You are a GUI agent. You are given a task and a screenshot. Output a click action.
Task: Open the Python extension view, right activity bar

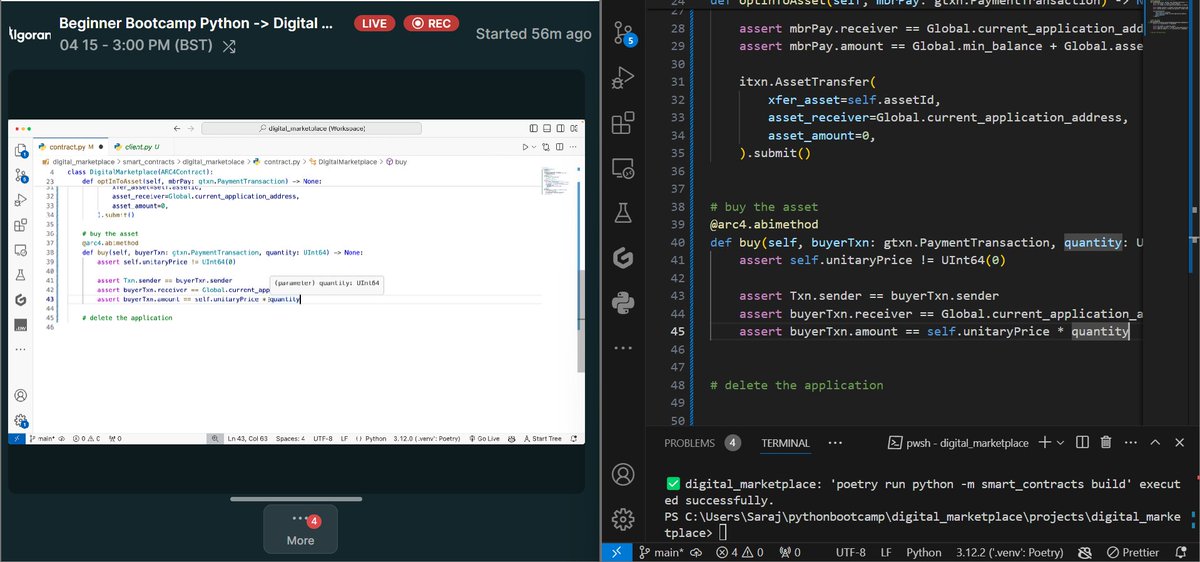[x=623, y=303]
